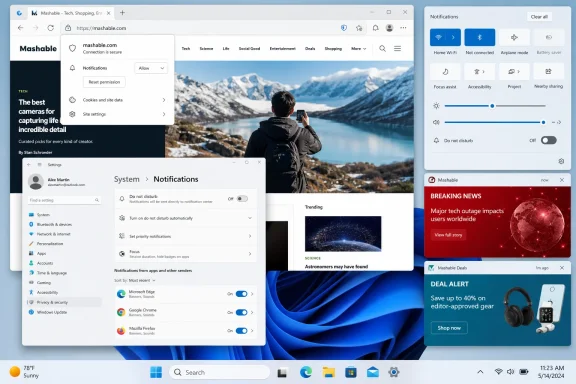The image size is (576, 384).
Task: Click Reset permission button
Action: pos(104,82)
